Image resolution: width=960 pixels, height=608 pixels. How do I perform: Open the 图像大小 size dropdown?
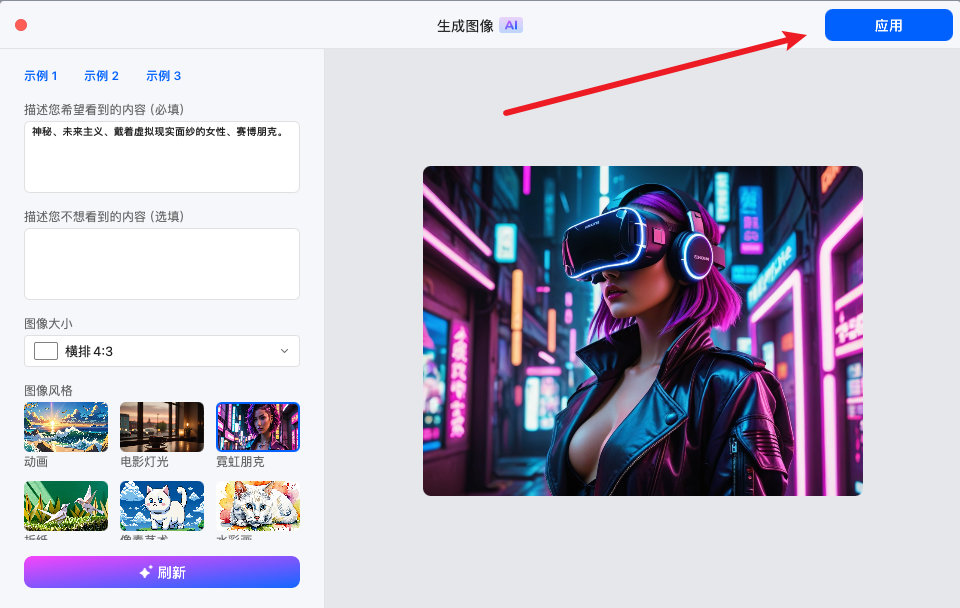161,351
